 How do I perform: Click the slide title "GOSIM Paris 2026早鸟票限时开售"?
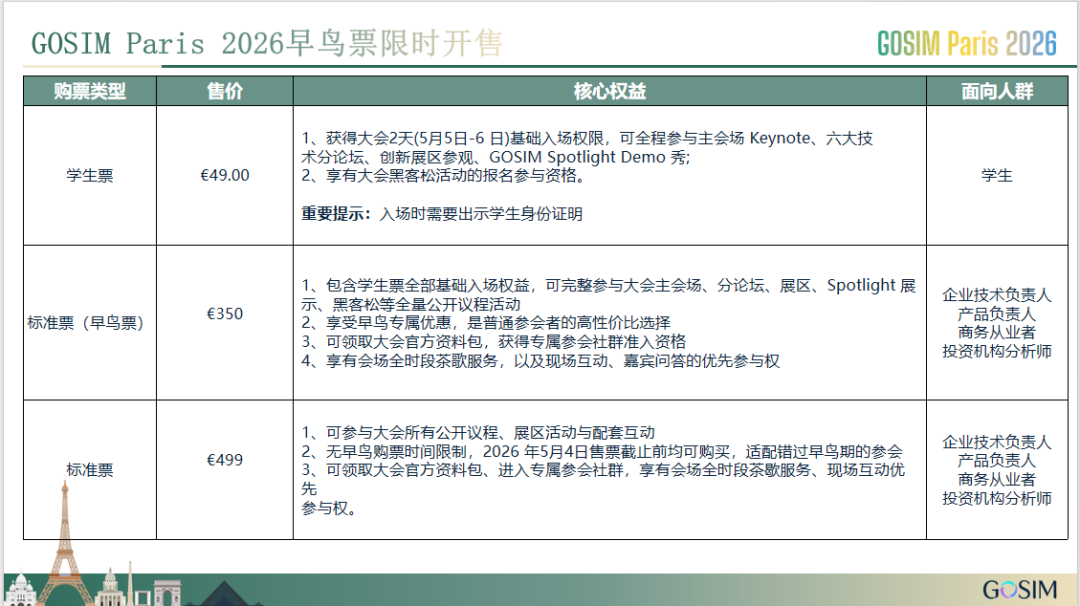pos(267,43)
